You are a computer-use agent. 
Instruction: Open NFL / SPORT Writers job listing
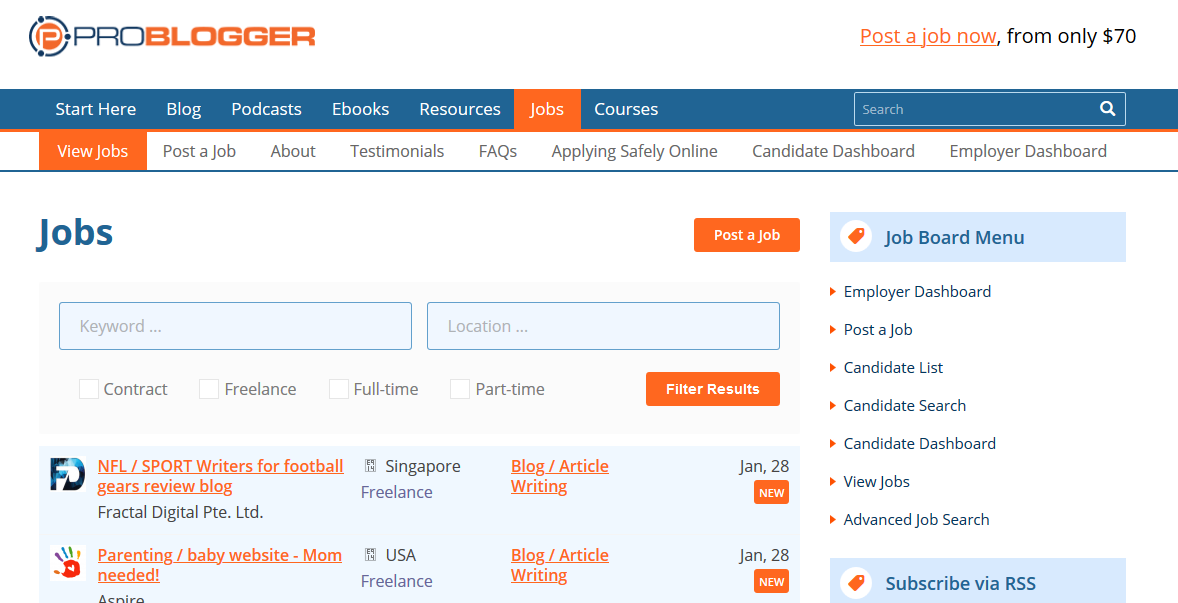pos(220,476)
